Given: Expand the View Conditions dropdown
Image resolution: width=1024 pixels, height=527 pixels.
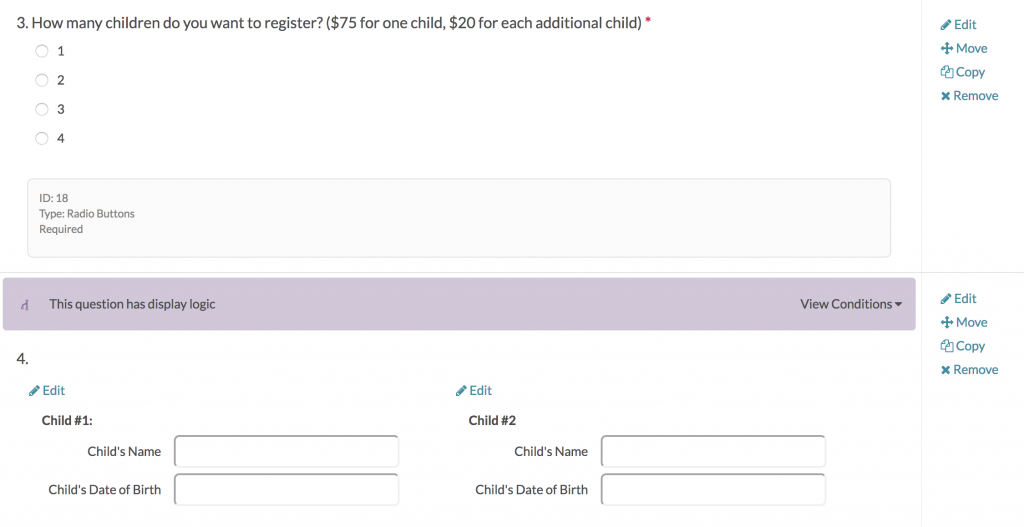Looking at the screenshot, I should point(850,304).
